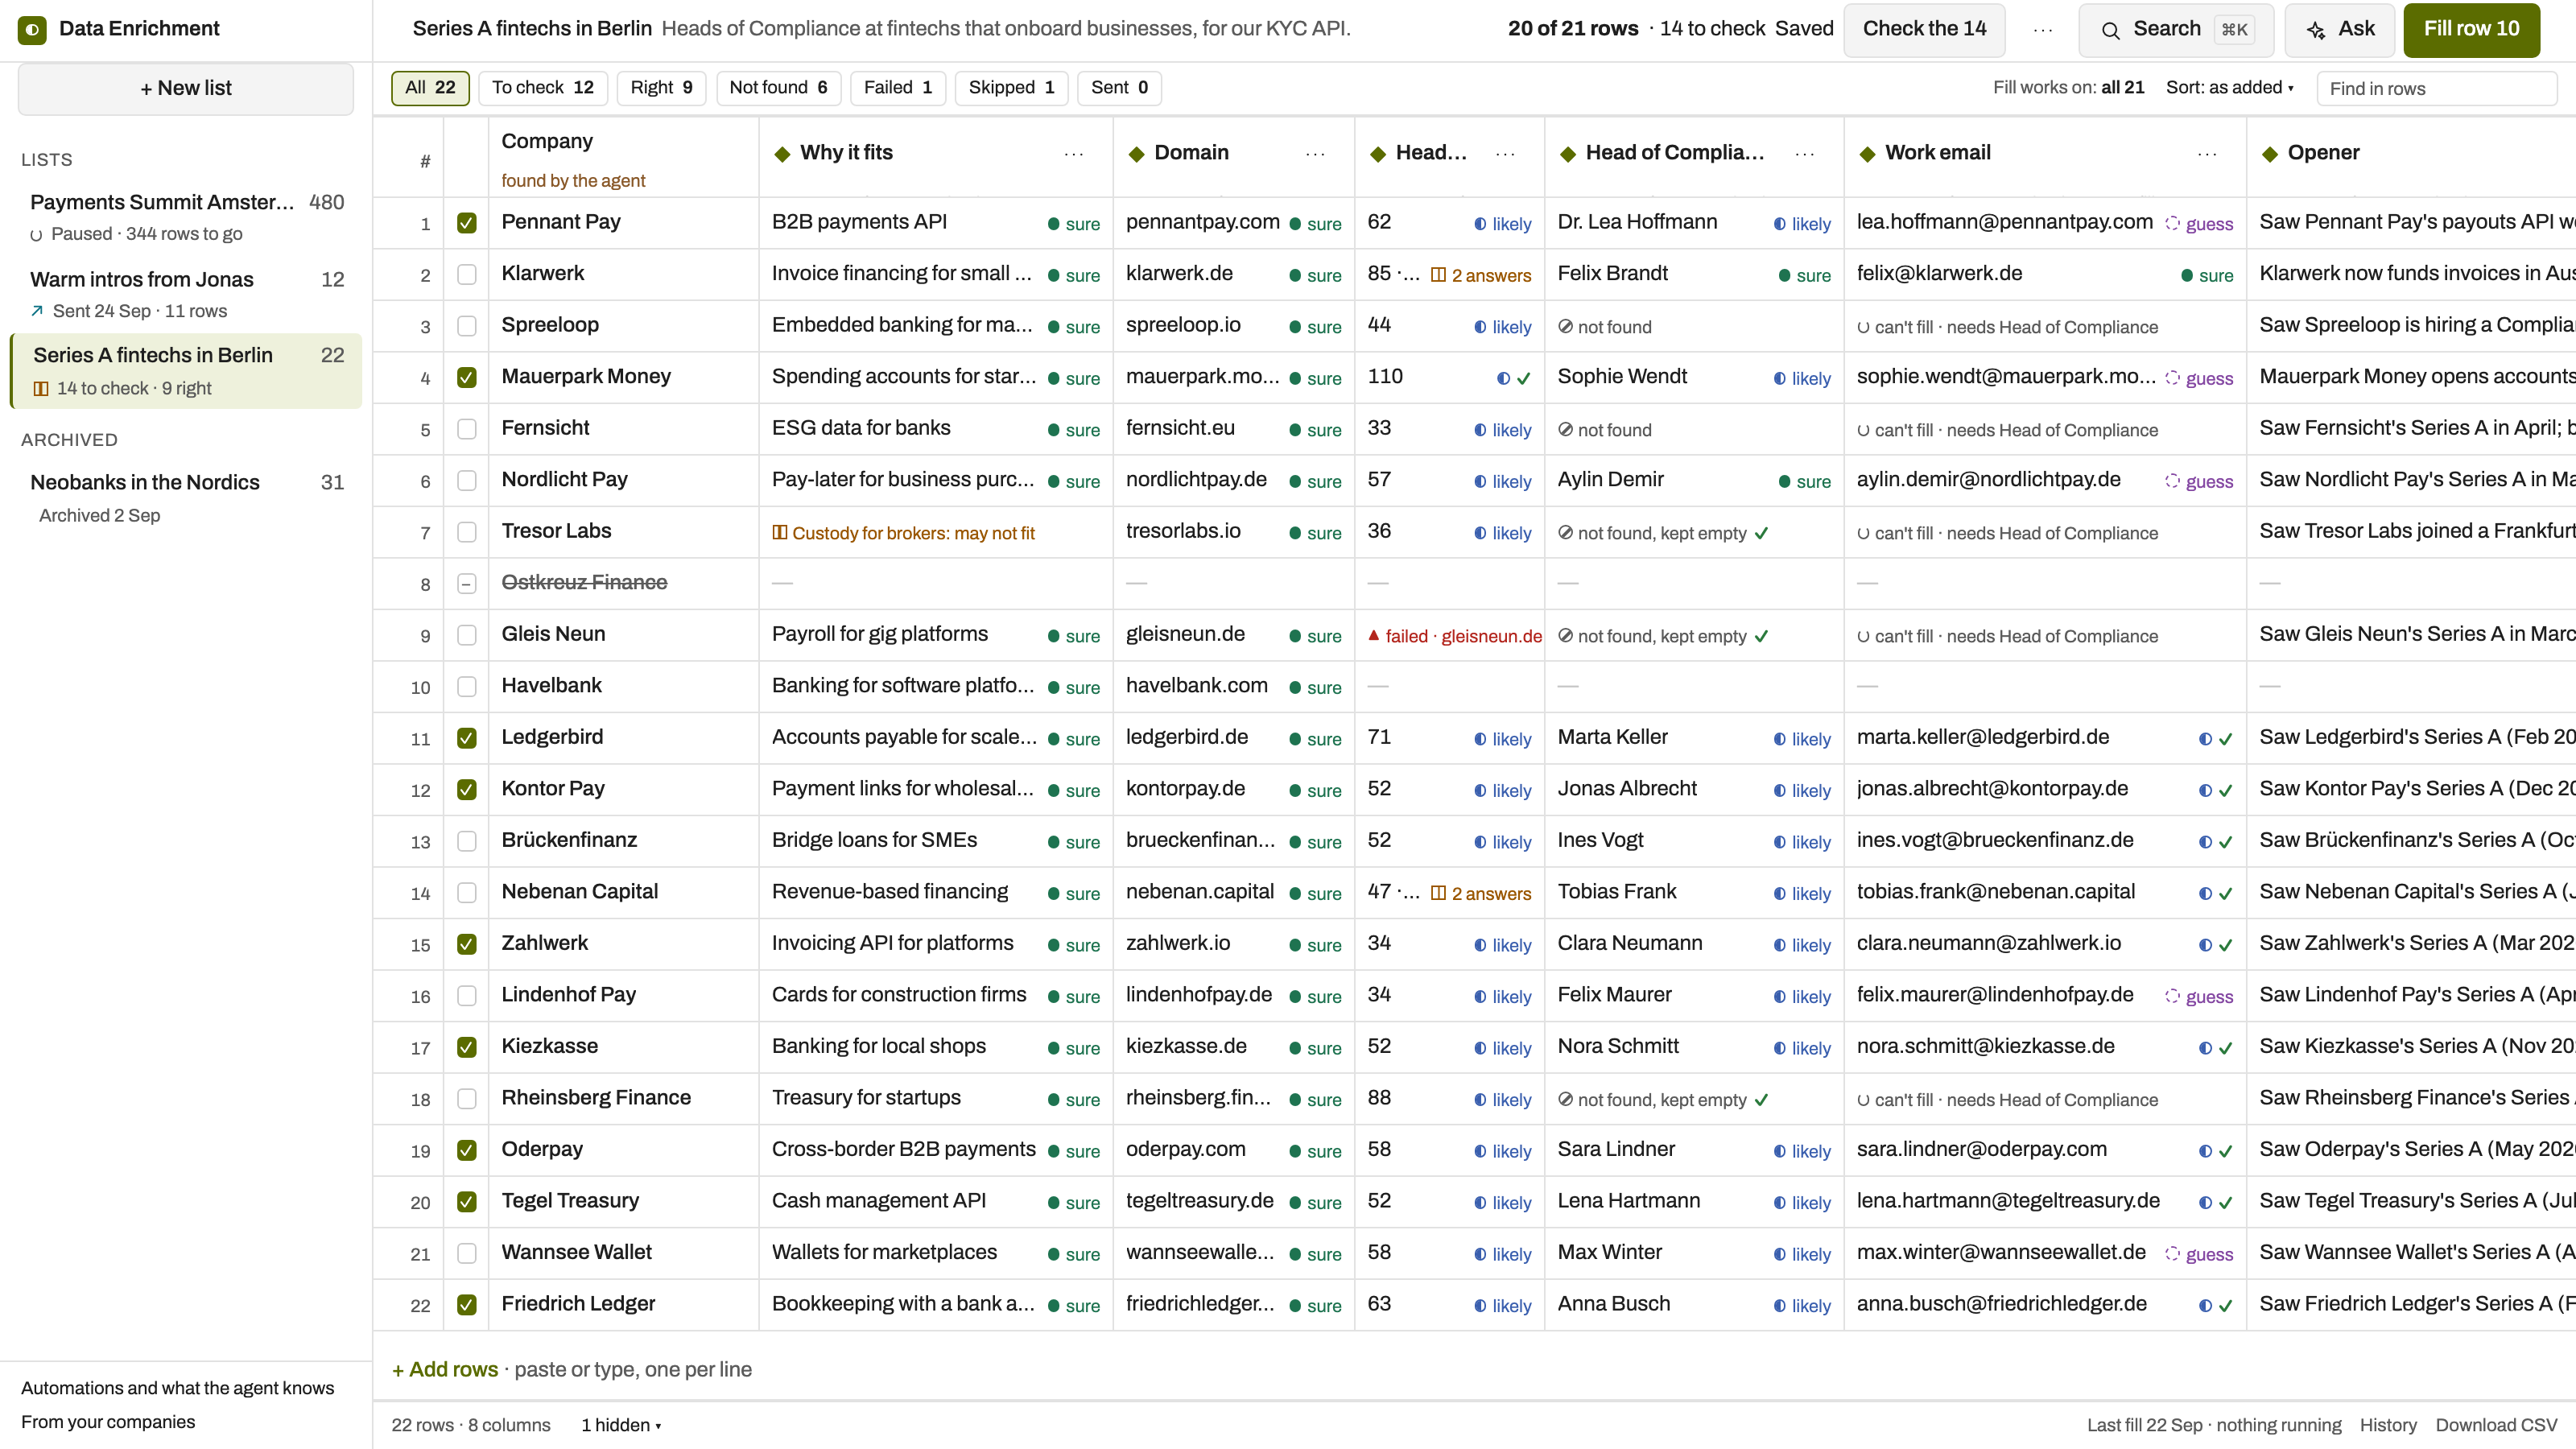The width and height of the screenshot is (2576, 1449).
Task: Click the From your companies link
Action: (x=108, y=1422)
